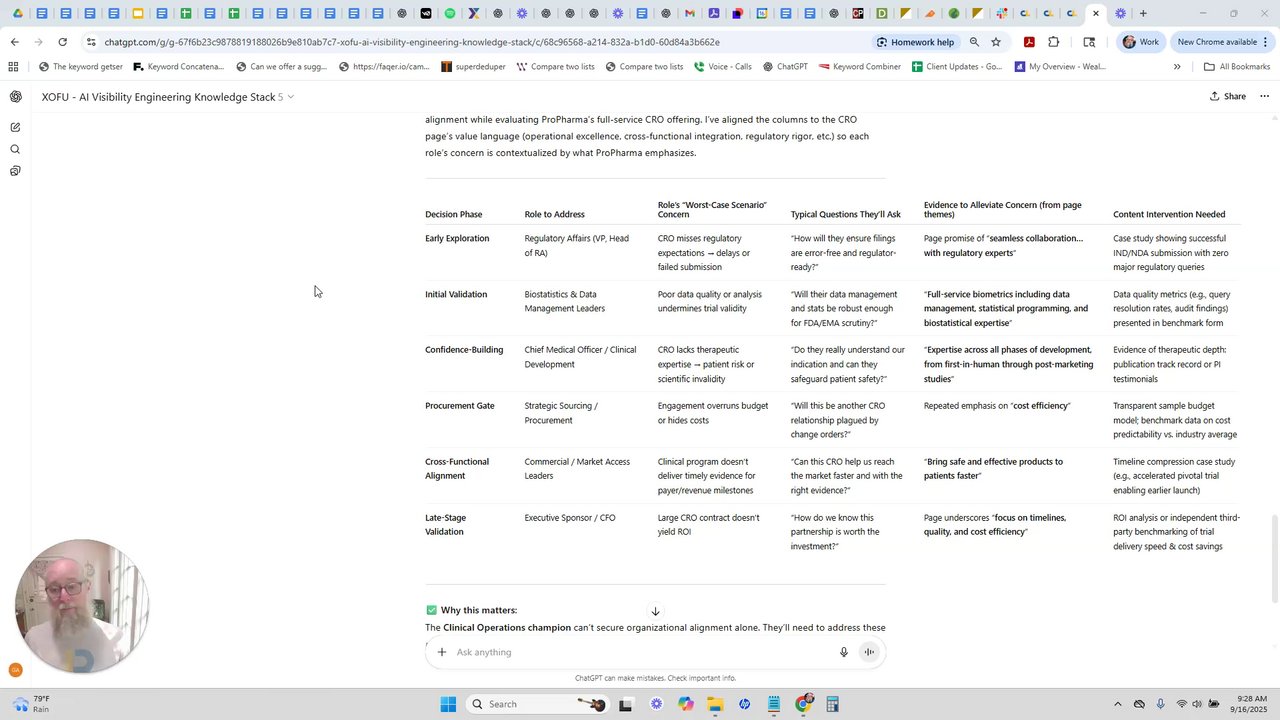Open the superdeduper bookmark
1280x720 pixels.
pos(473,67)
